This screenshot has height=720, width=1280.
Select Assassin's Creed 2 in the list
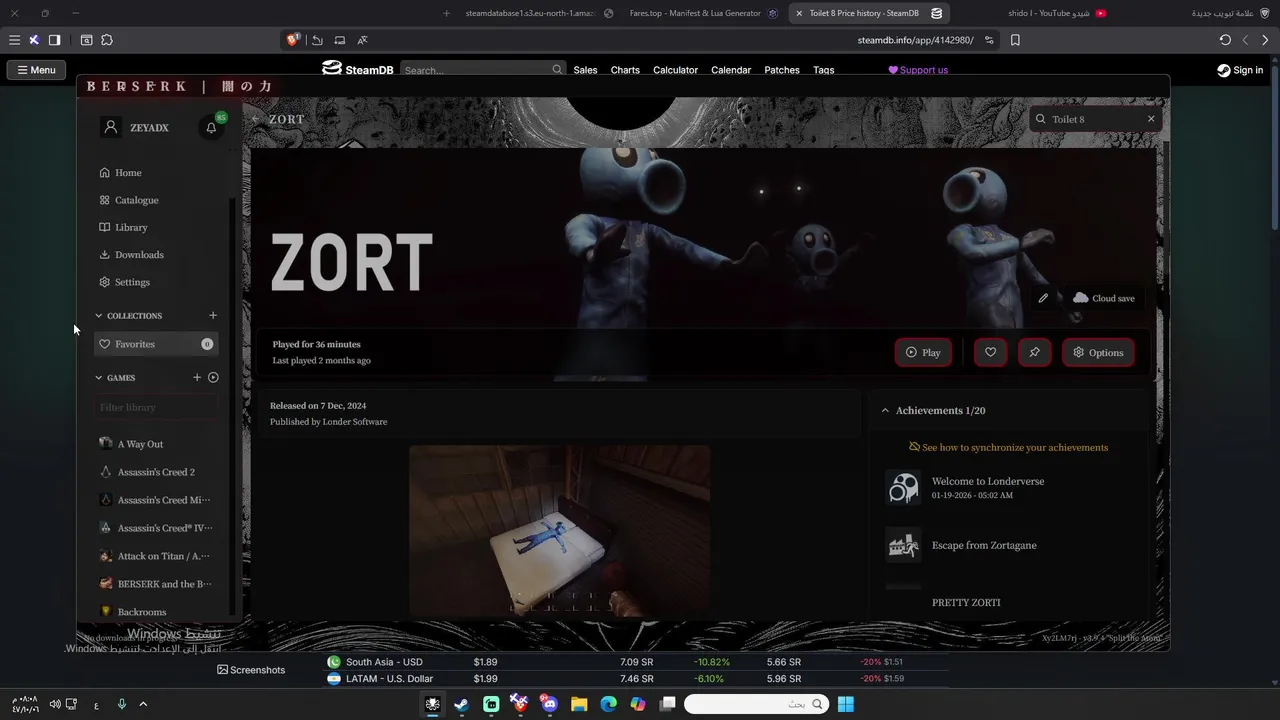(x=156, y=472)
